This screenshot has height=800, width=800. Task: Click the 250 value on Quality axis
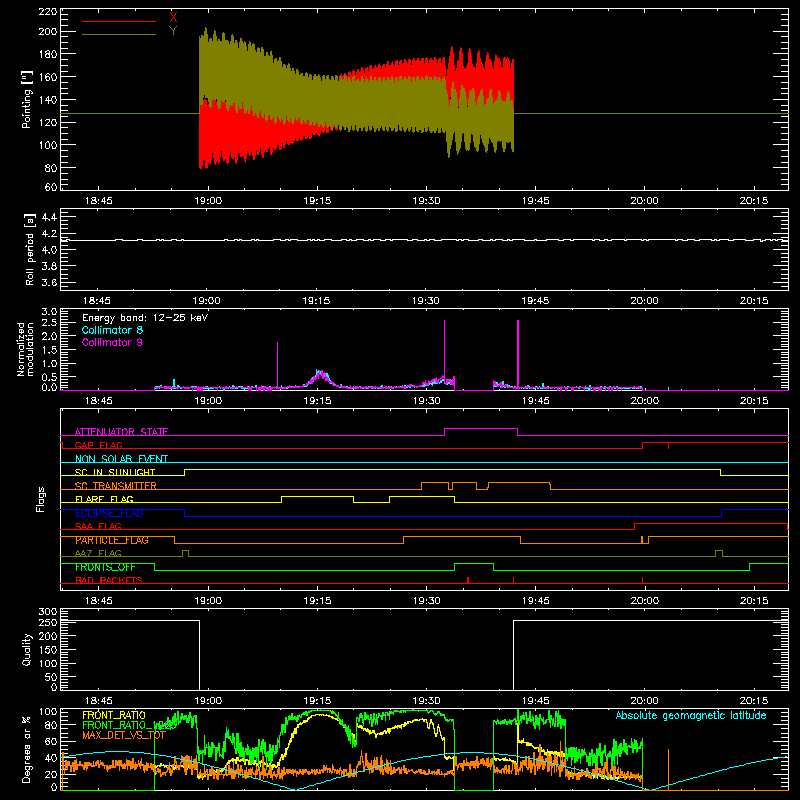(47, 622)
